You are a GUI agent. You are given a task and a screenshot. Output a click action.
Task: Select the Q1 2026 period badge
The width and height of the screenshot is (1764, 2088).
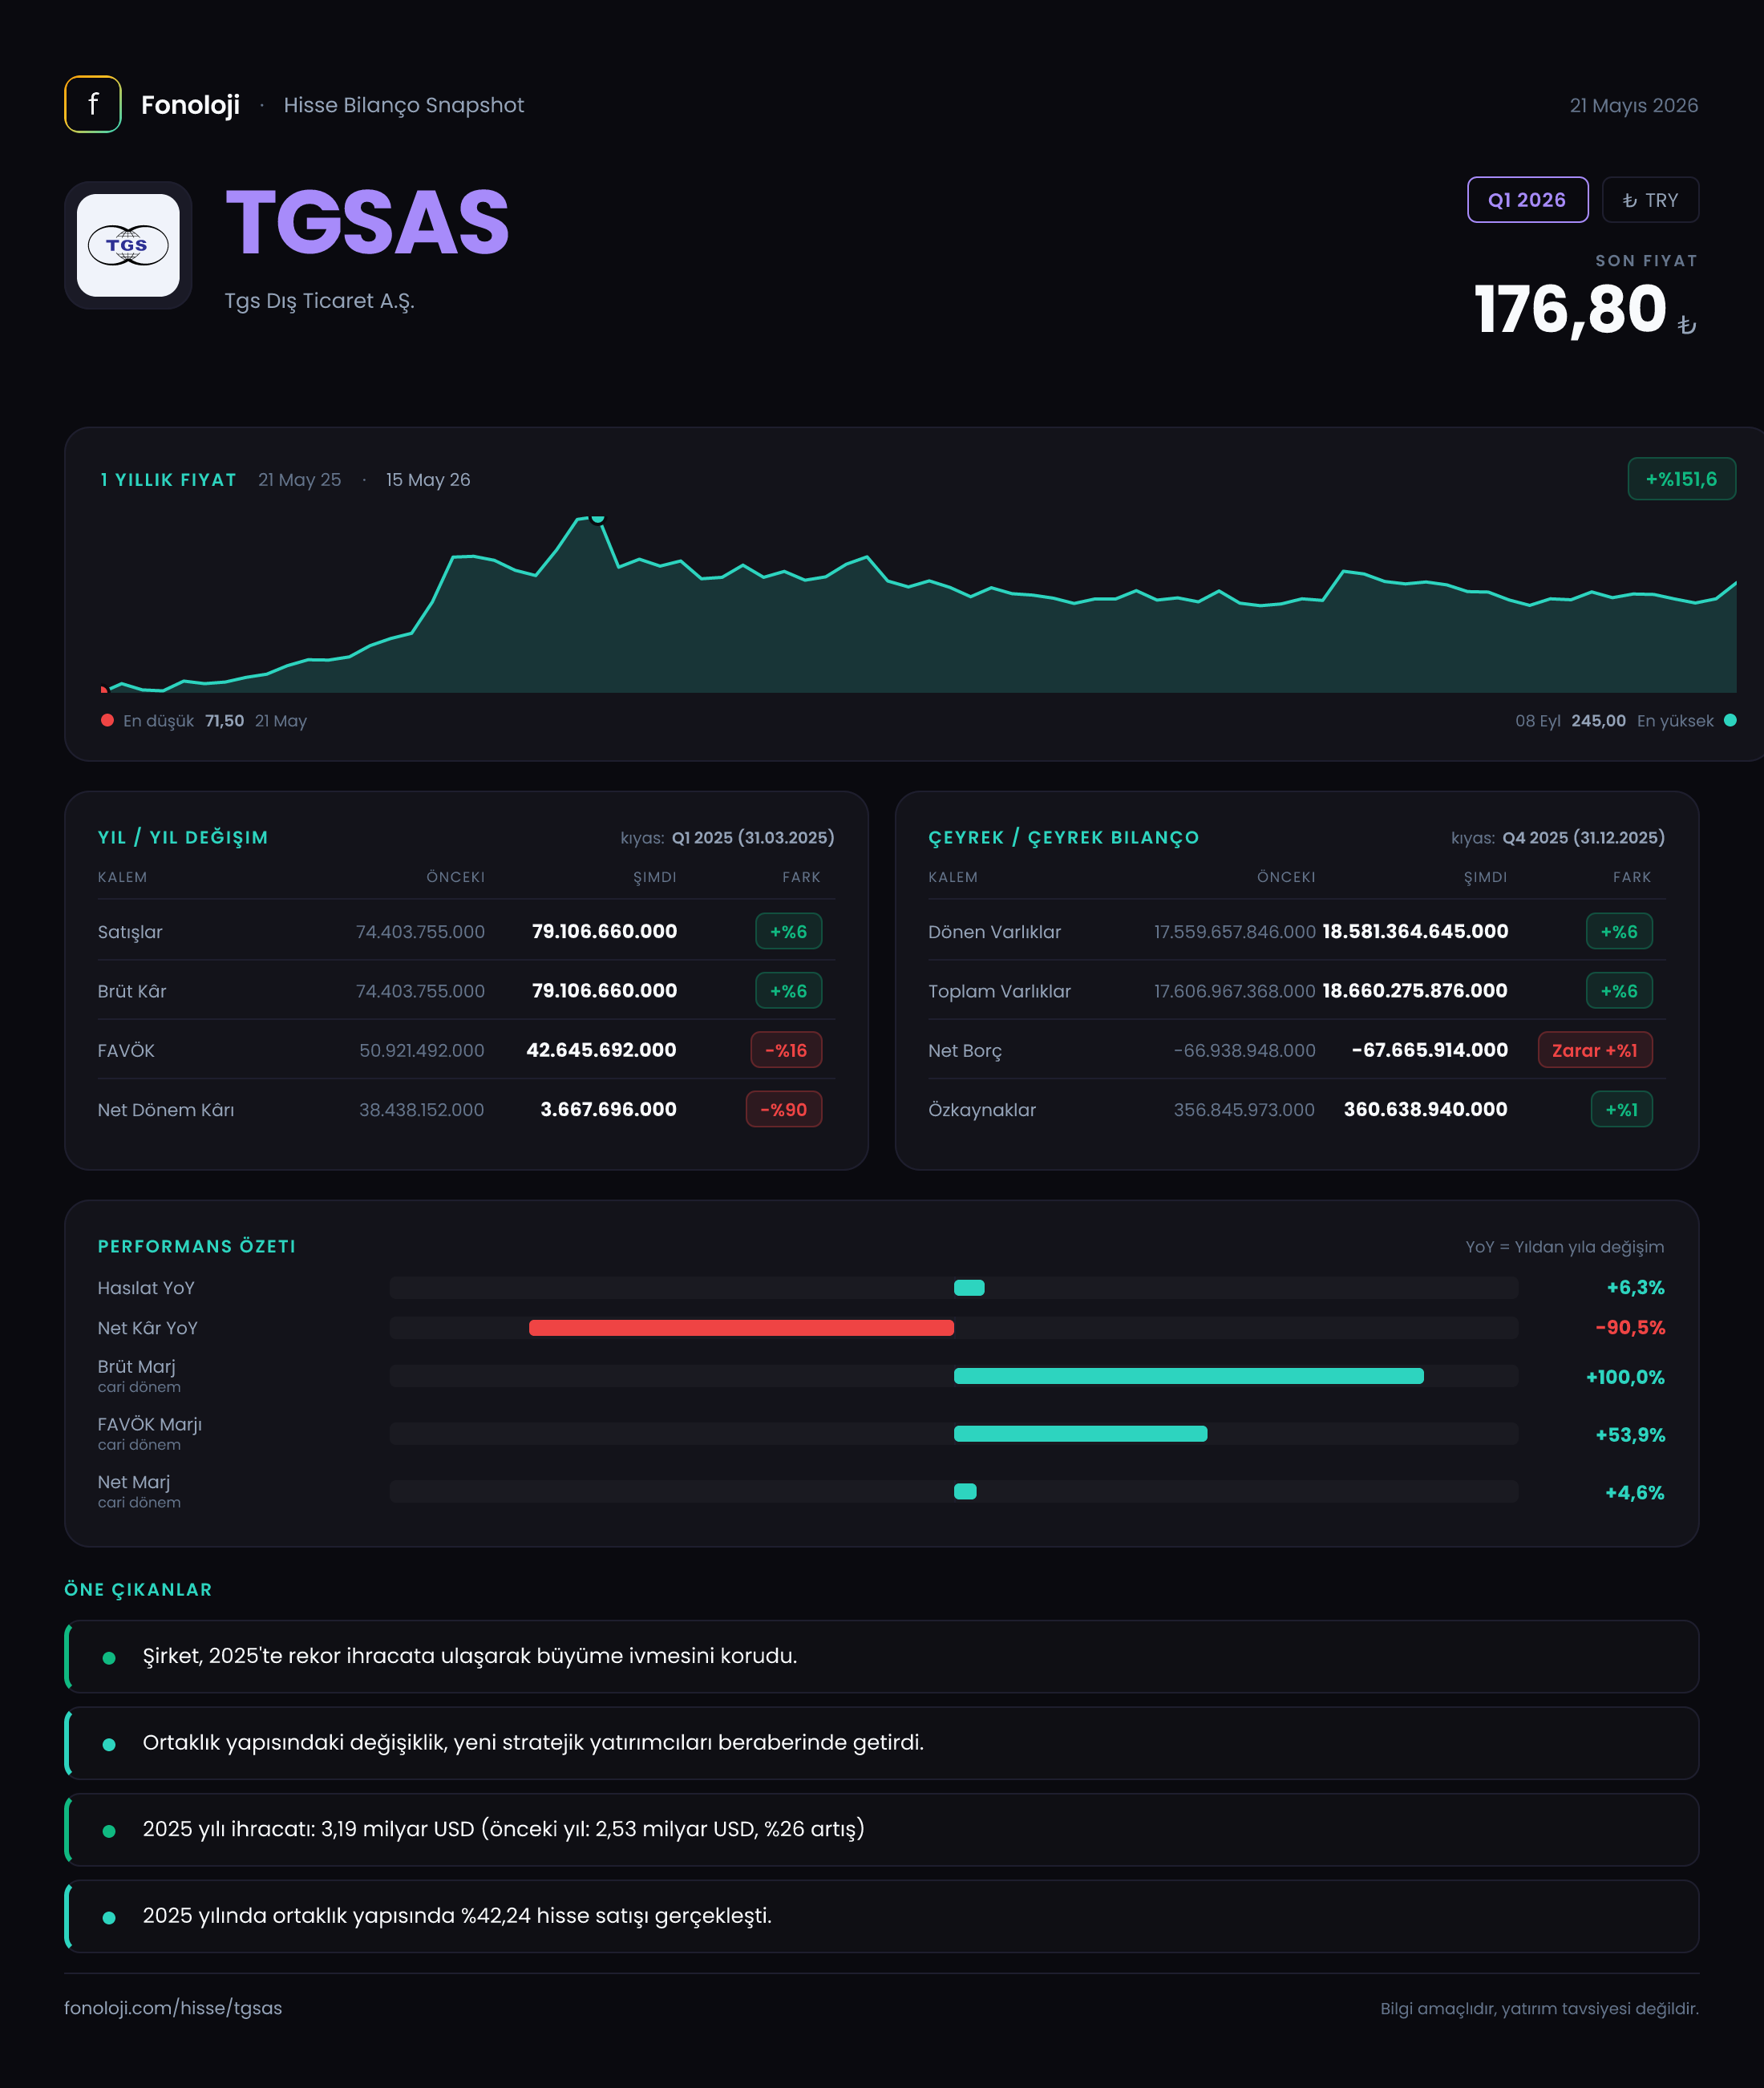1527,200
